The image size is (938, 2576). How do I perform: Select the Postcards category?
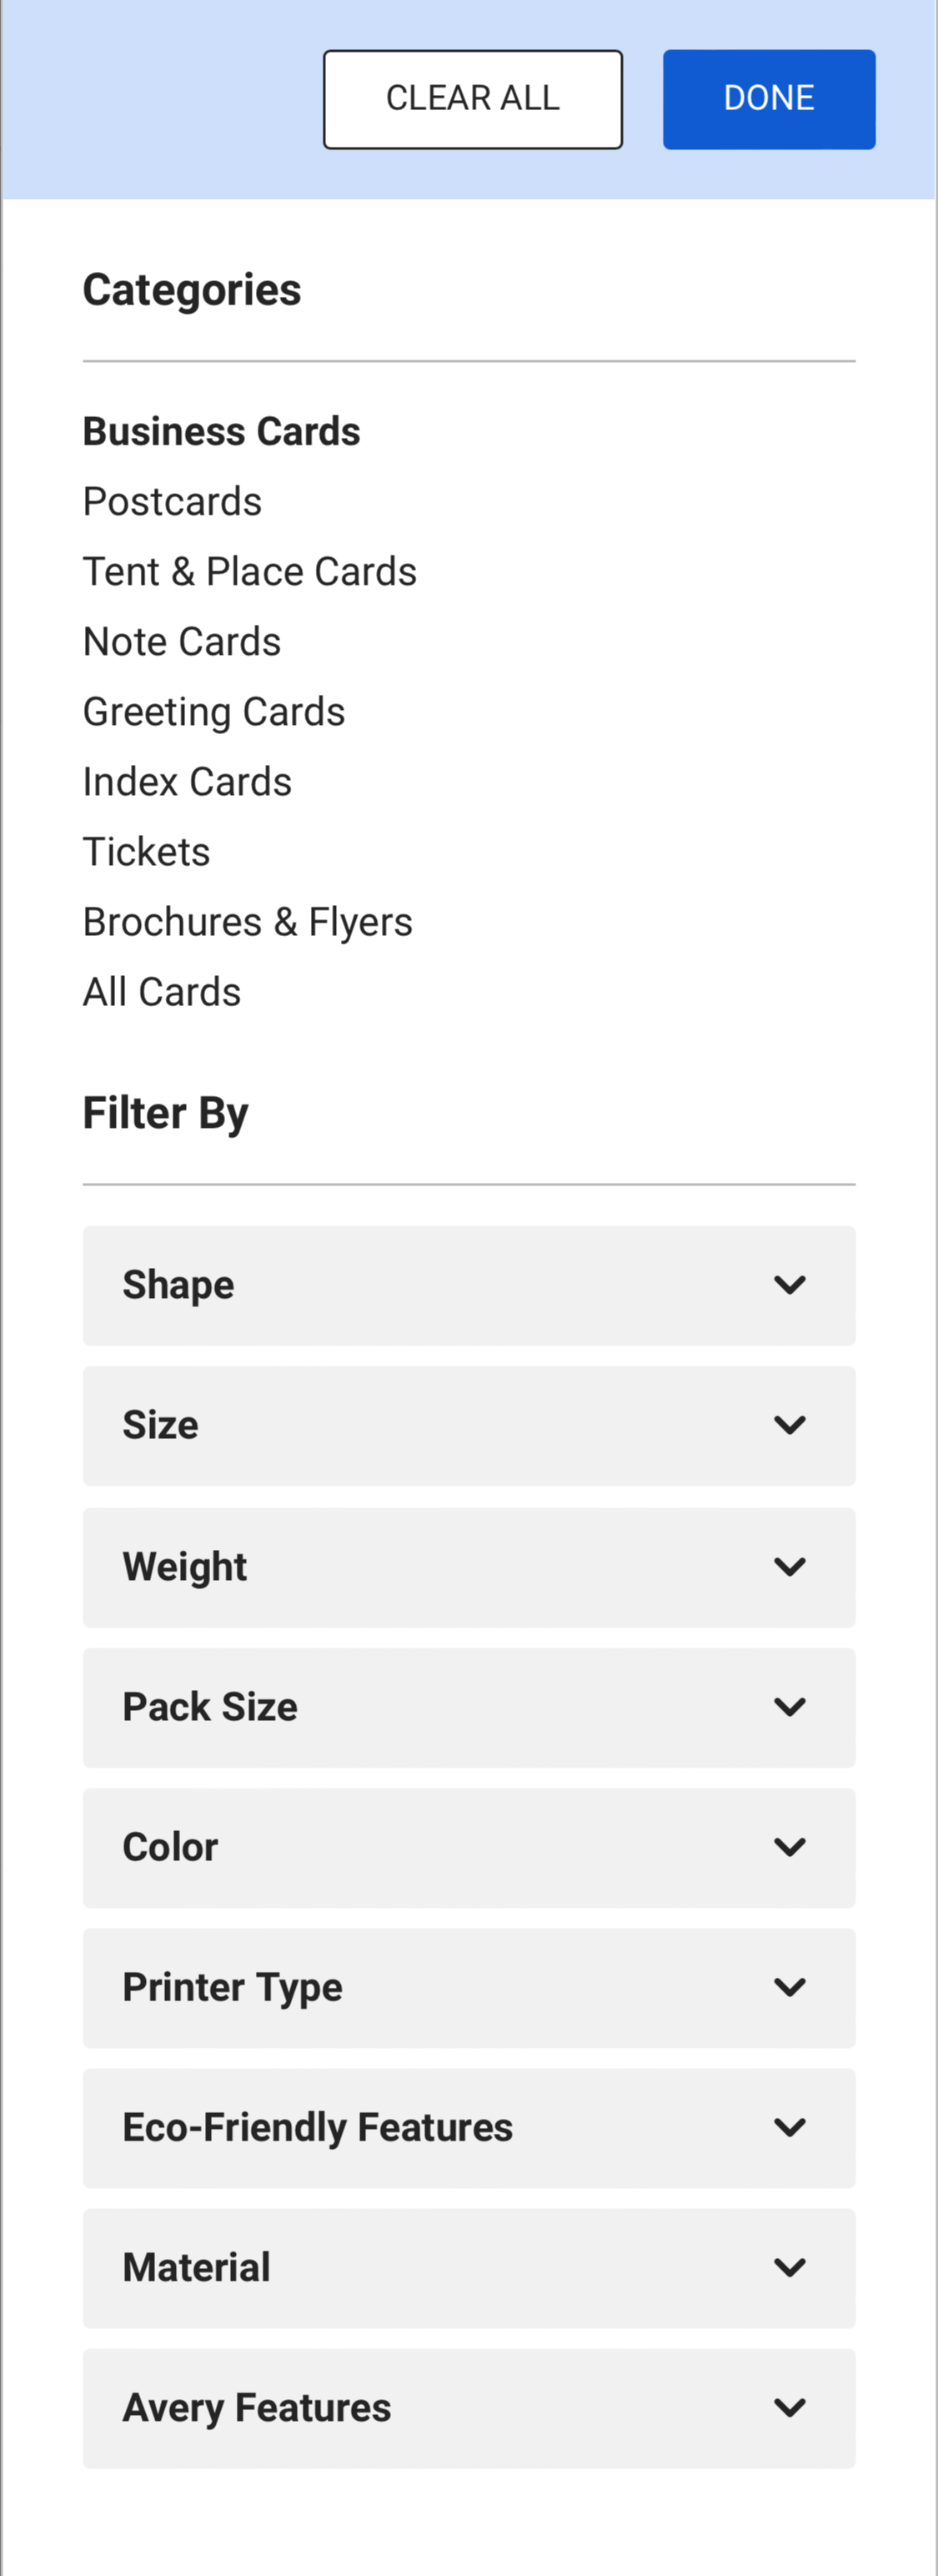click(171, 502)
